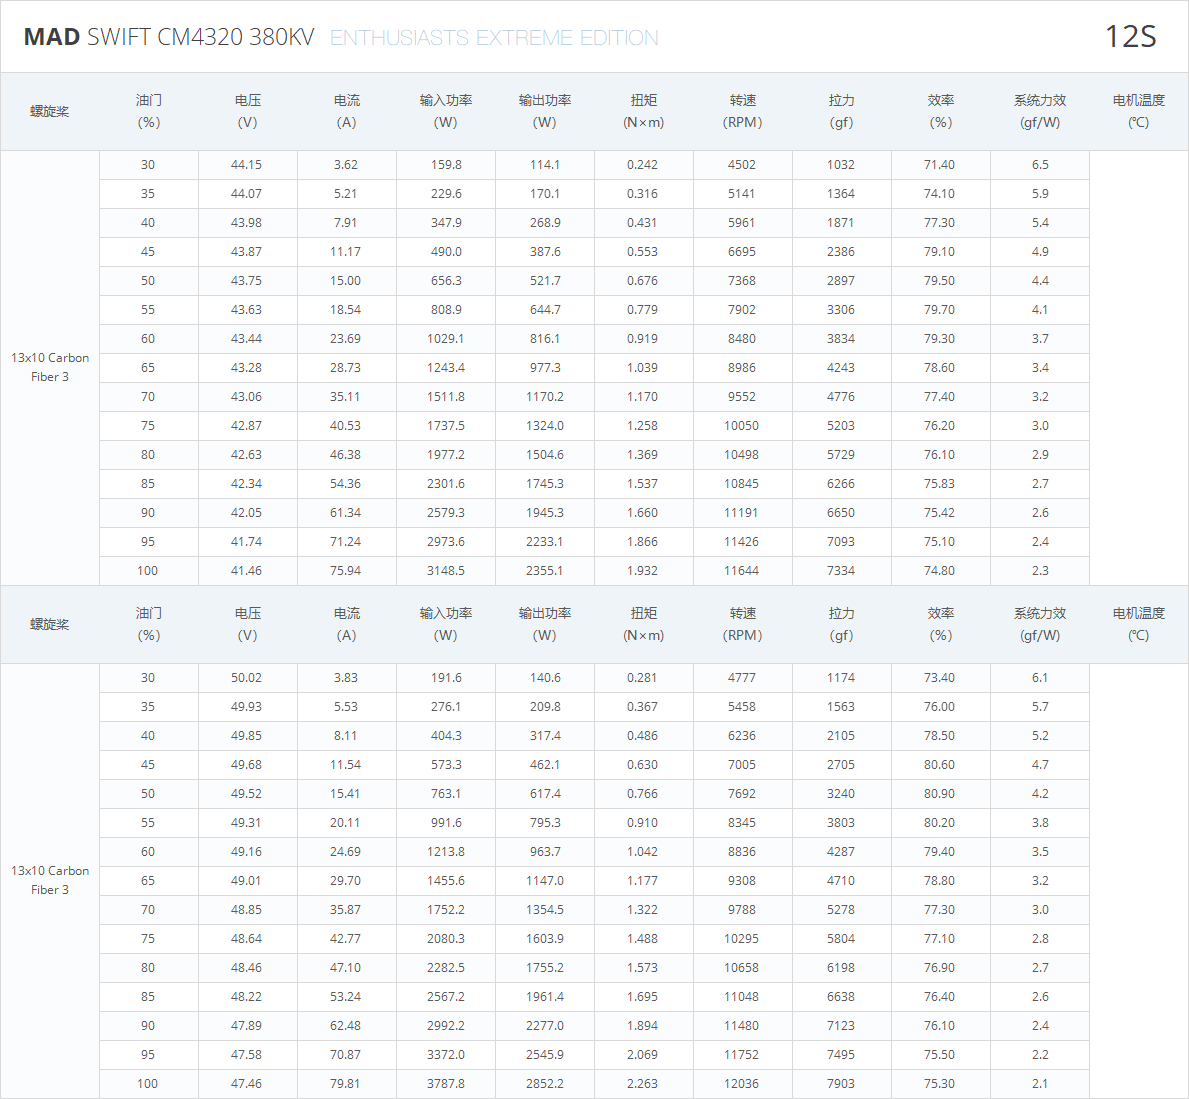Select torque cell 0.242
Viewport: 1189px width, 1099px height.
click(642, 165)
